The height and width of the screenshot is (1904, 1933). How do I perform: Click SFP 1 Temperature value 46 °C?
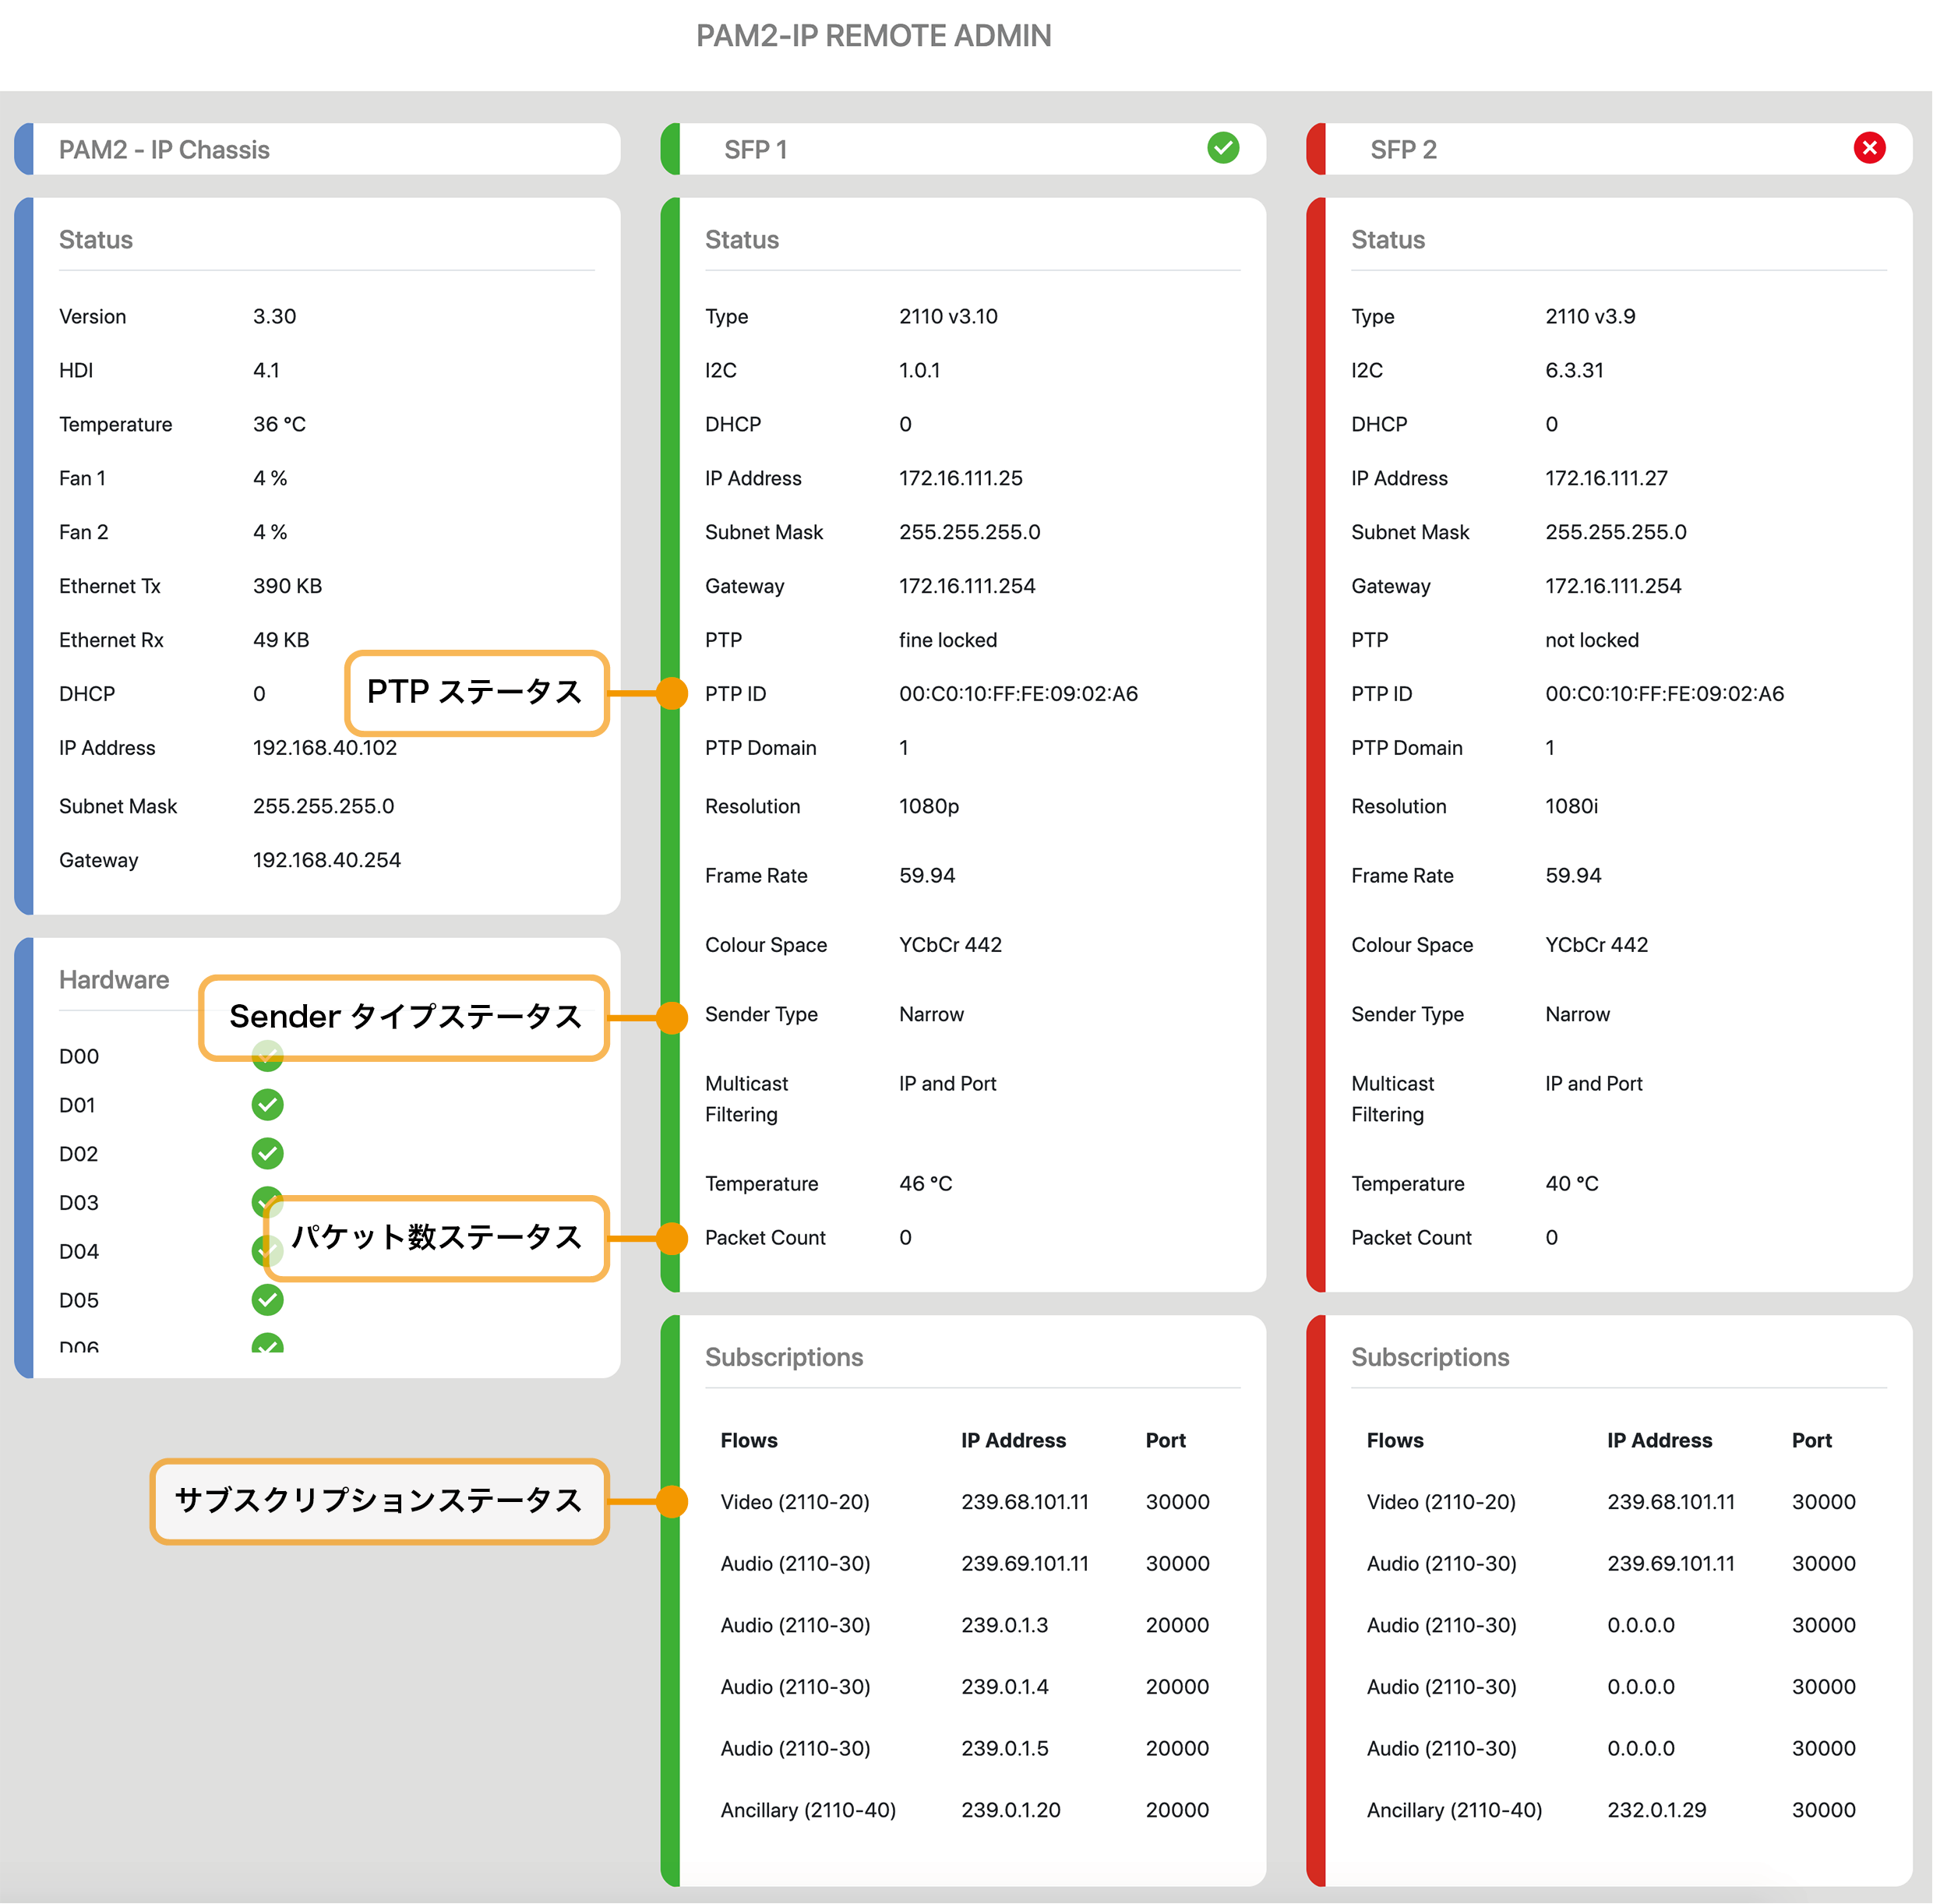(x=925, y=1184)
